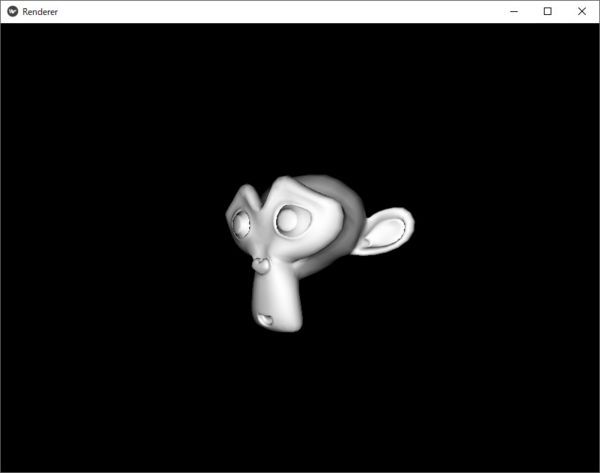This screenshot has height=473, width=600.
Task: Minimize the Renderer window
Action: 514,11
